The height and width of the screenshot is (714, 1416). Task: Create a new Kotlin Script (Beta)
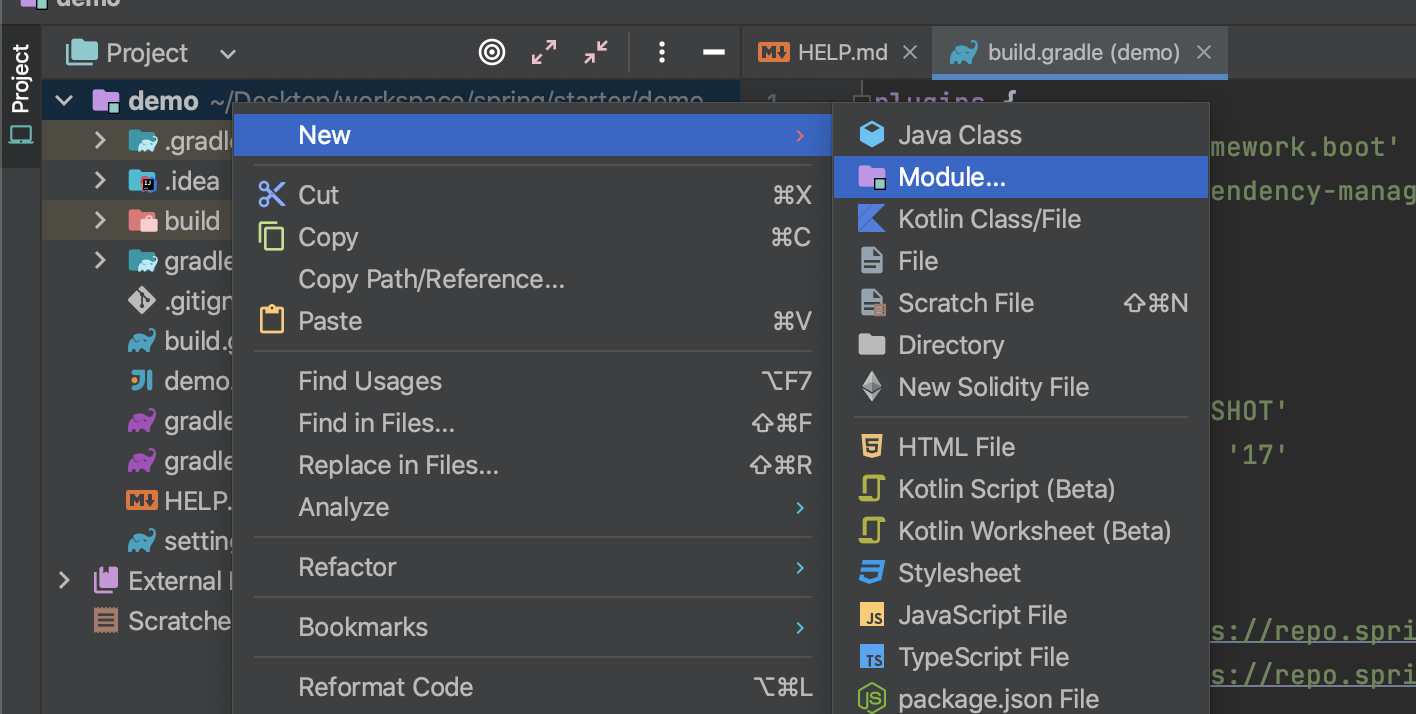point(1021,489)
